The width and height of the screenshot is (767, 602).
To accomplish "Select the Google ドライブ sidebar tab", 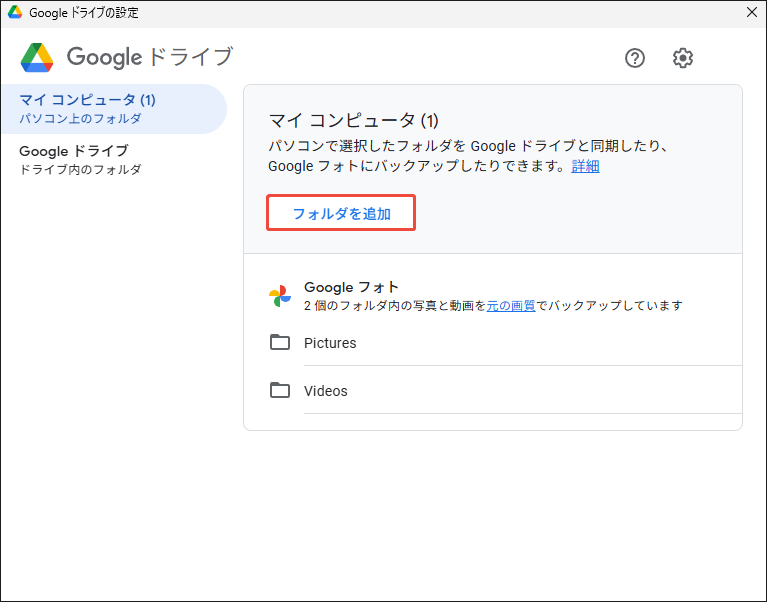I will point(113,159).
